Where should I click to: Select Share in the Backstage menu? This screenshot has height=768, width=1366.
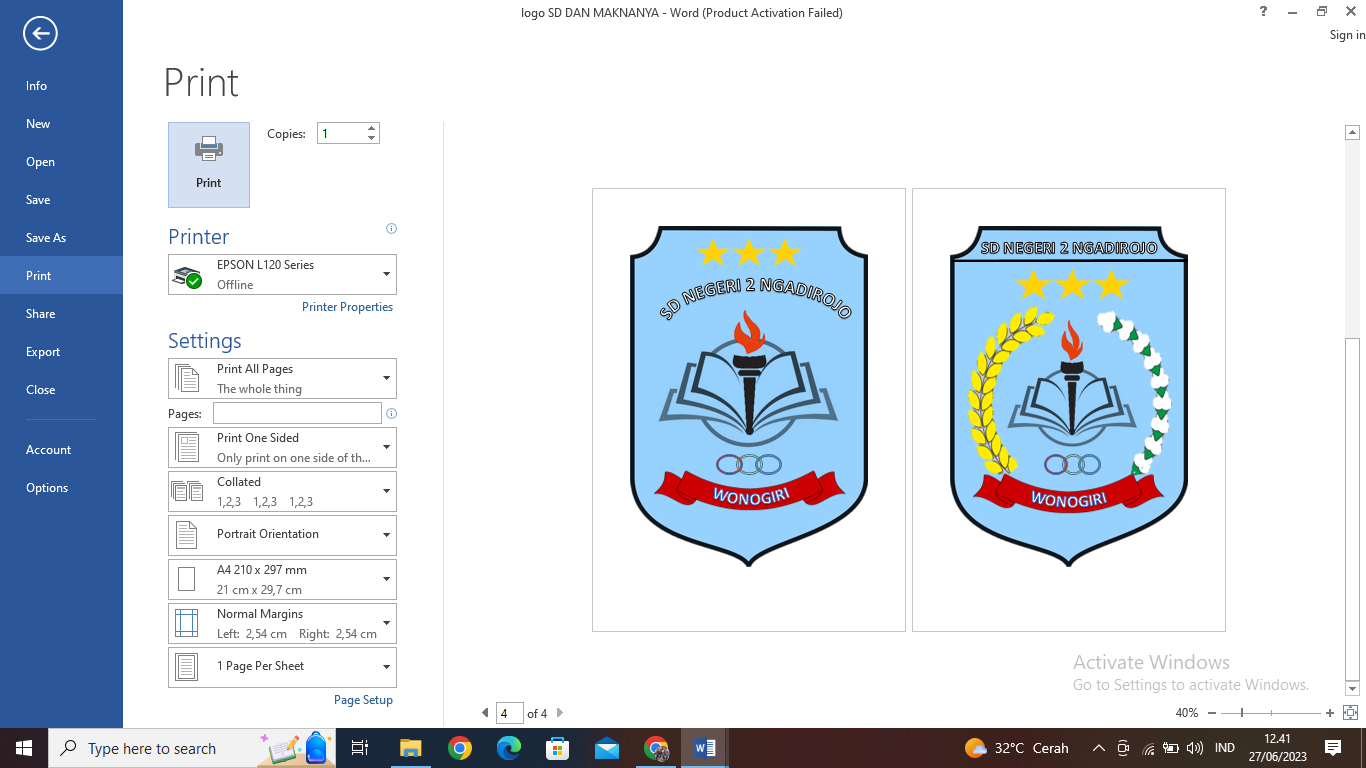click(61, 314)
